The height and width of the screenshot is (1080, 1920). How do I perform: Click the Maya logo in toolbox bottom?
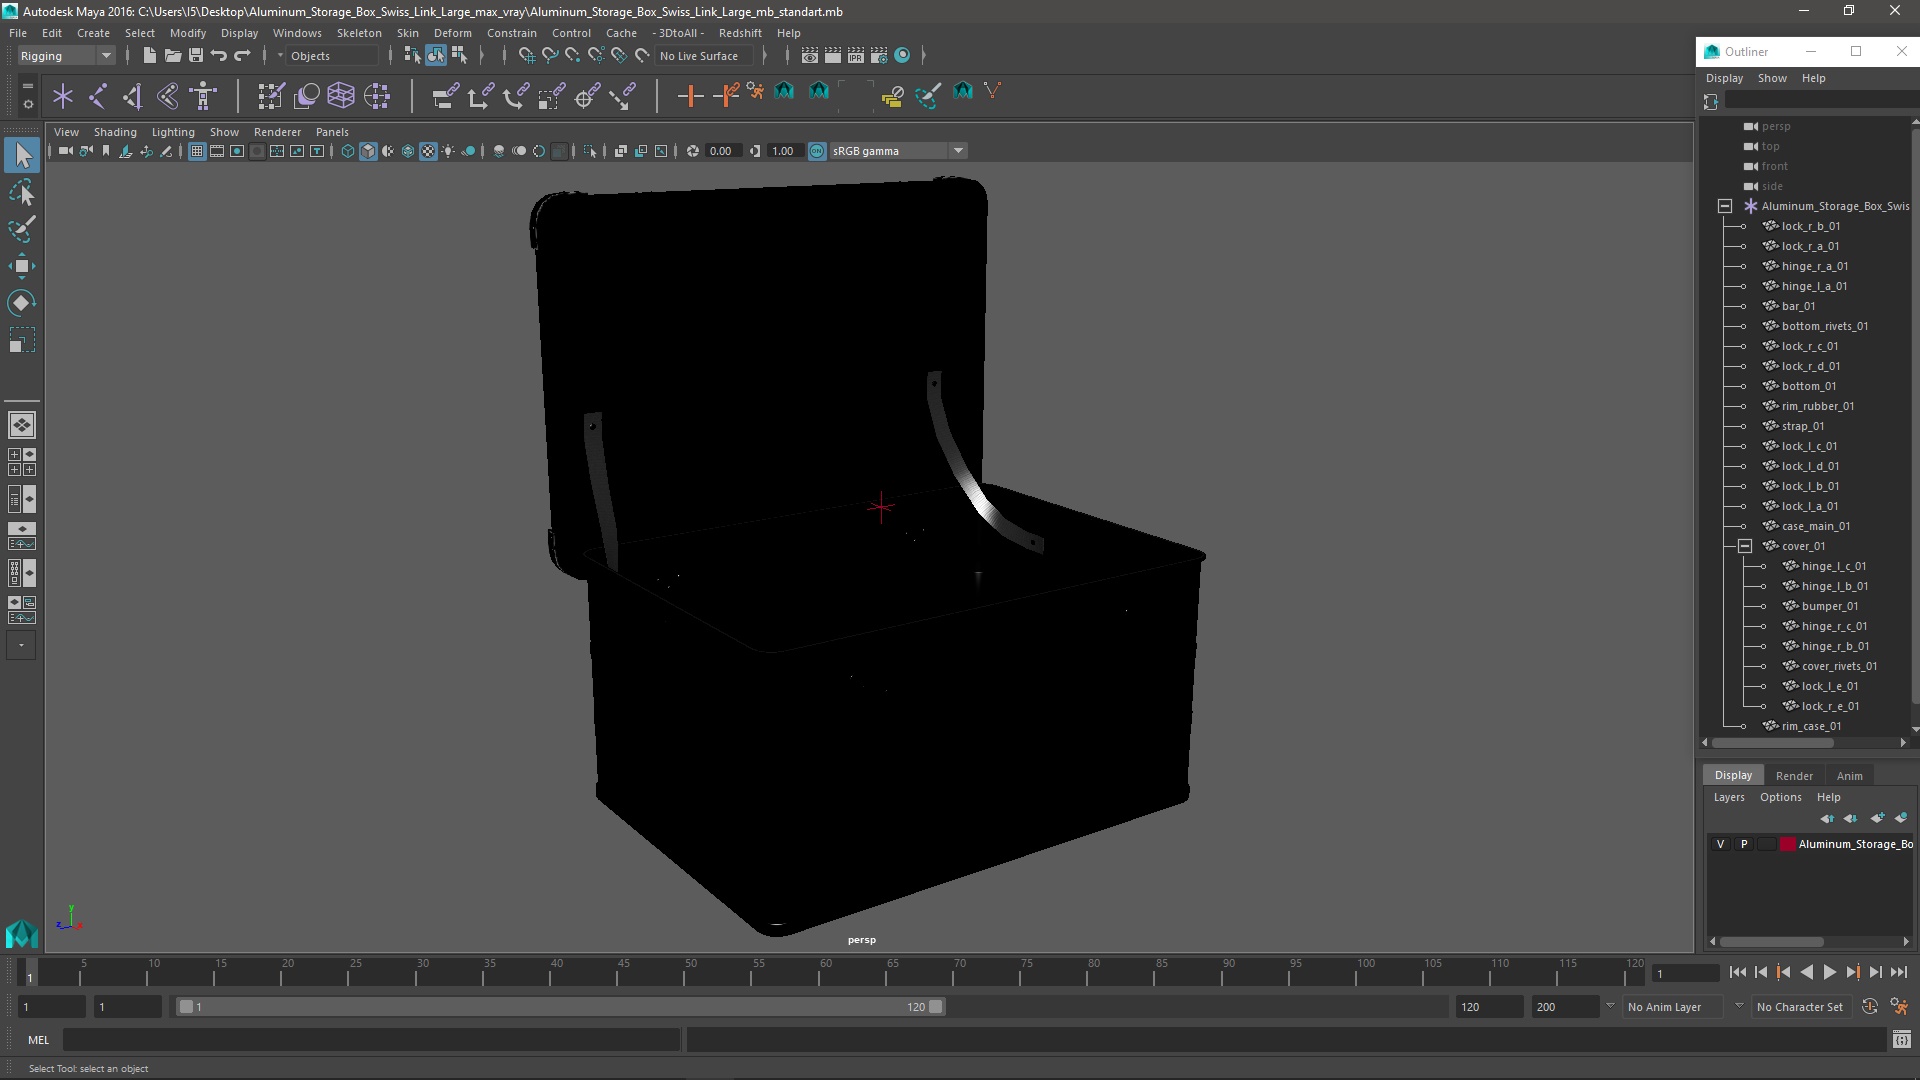pyautogui.click(x=21, y=934)
